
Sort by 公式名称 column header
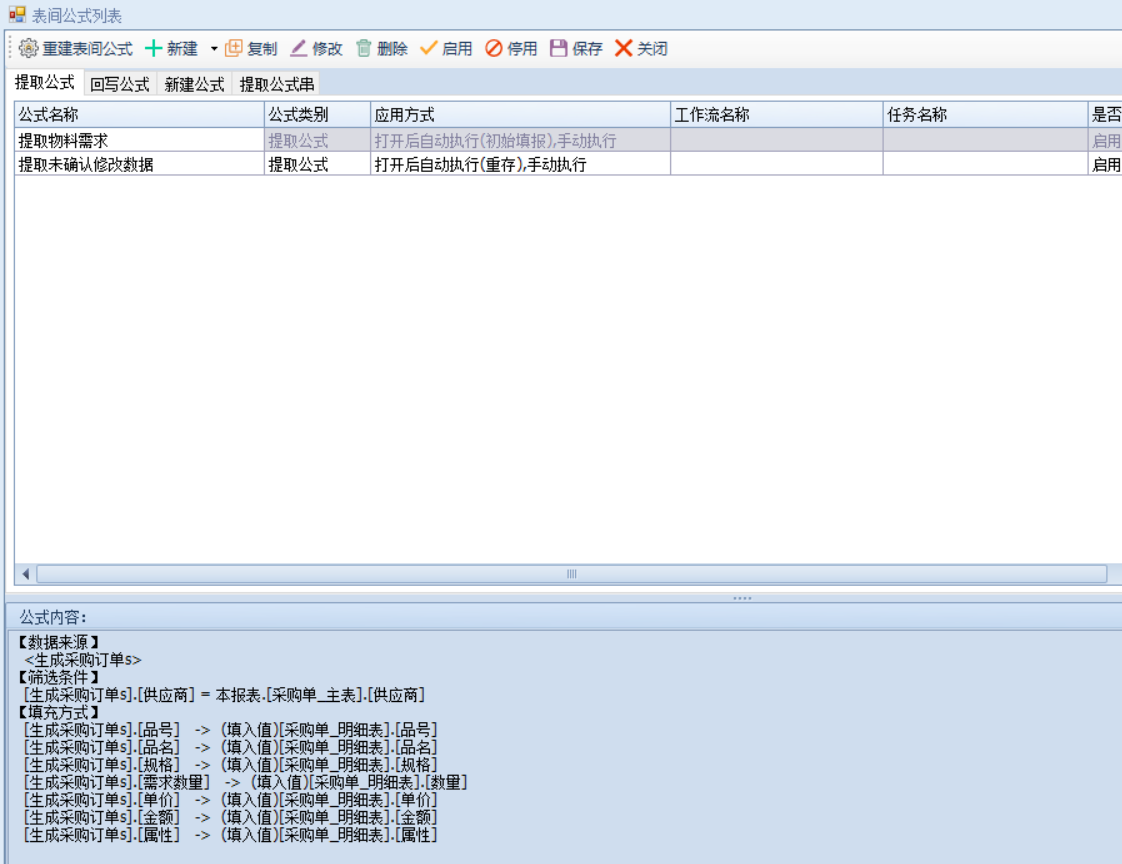click(138, 115)
